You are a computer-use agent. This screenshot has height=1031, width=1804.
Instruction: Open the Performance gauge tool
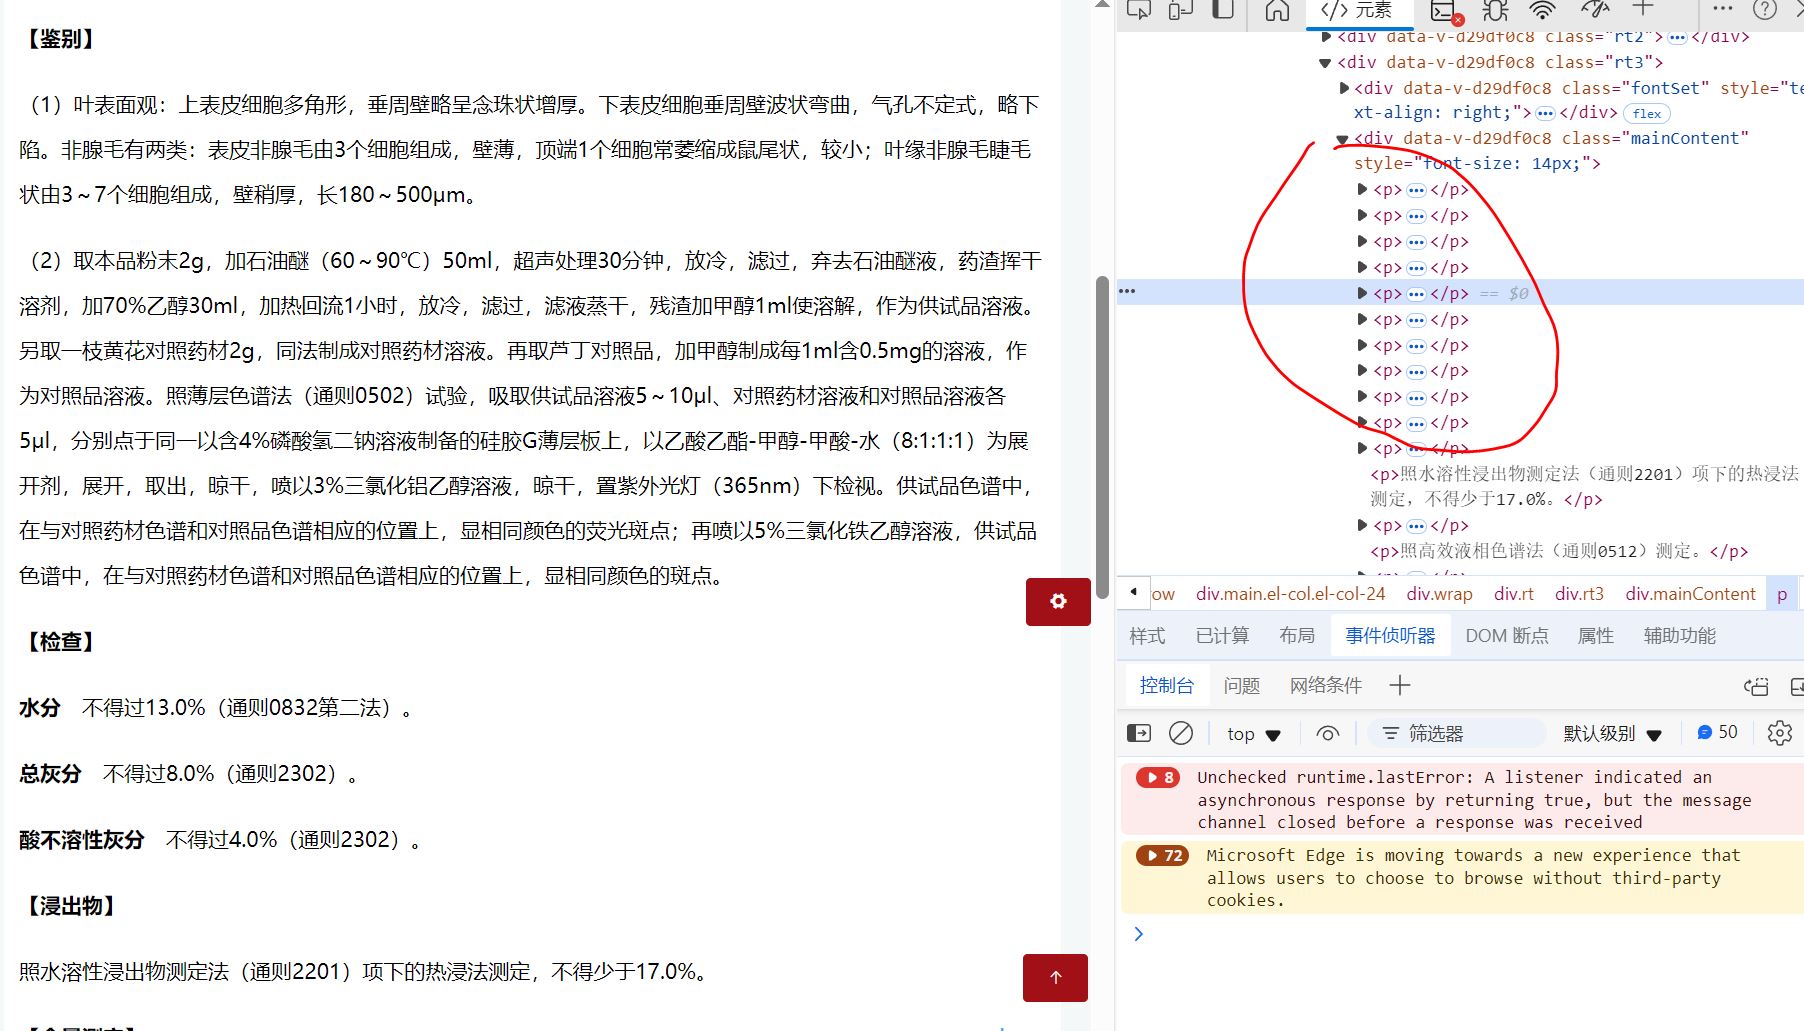(1594, 10)
